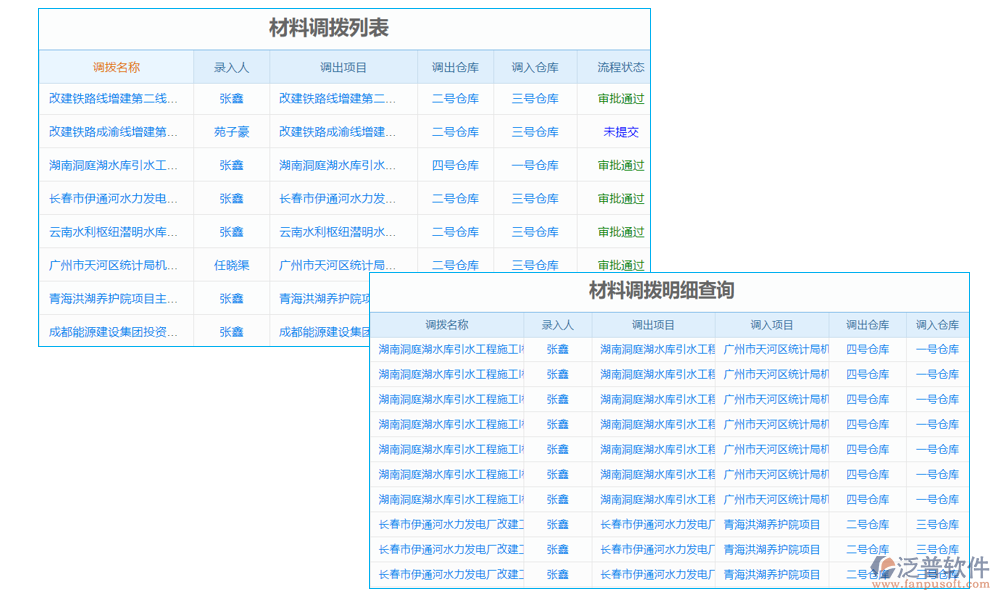Open 改建铁路成渝线增建 transfer record
Screen dimensions: 1000x600
[x=113, y=131]
